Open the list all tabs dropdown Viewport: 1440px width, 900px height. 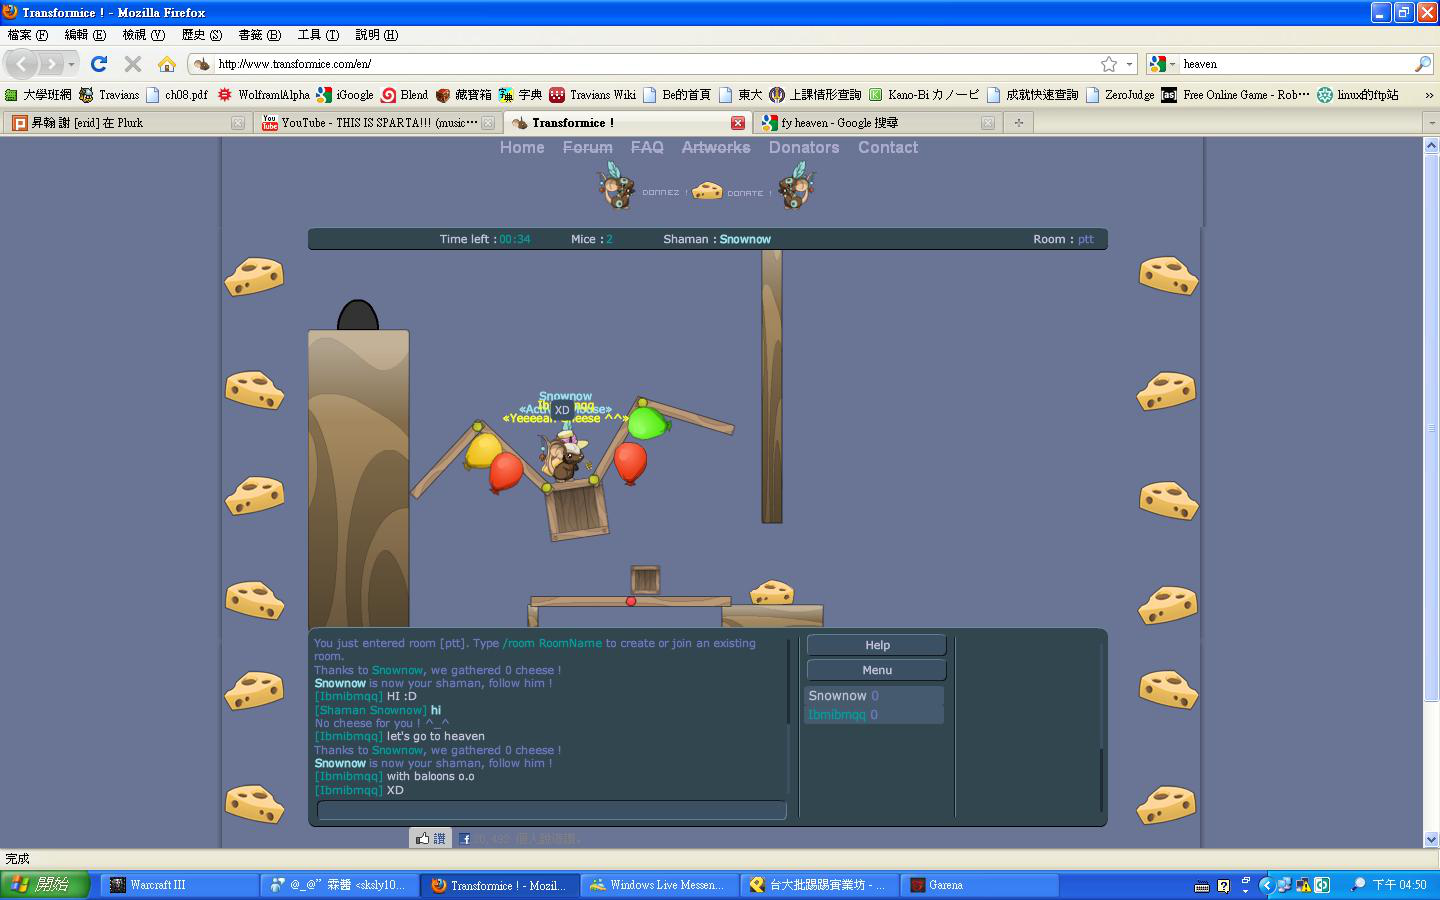[x=1430, y=123]
